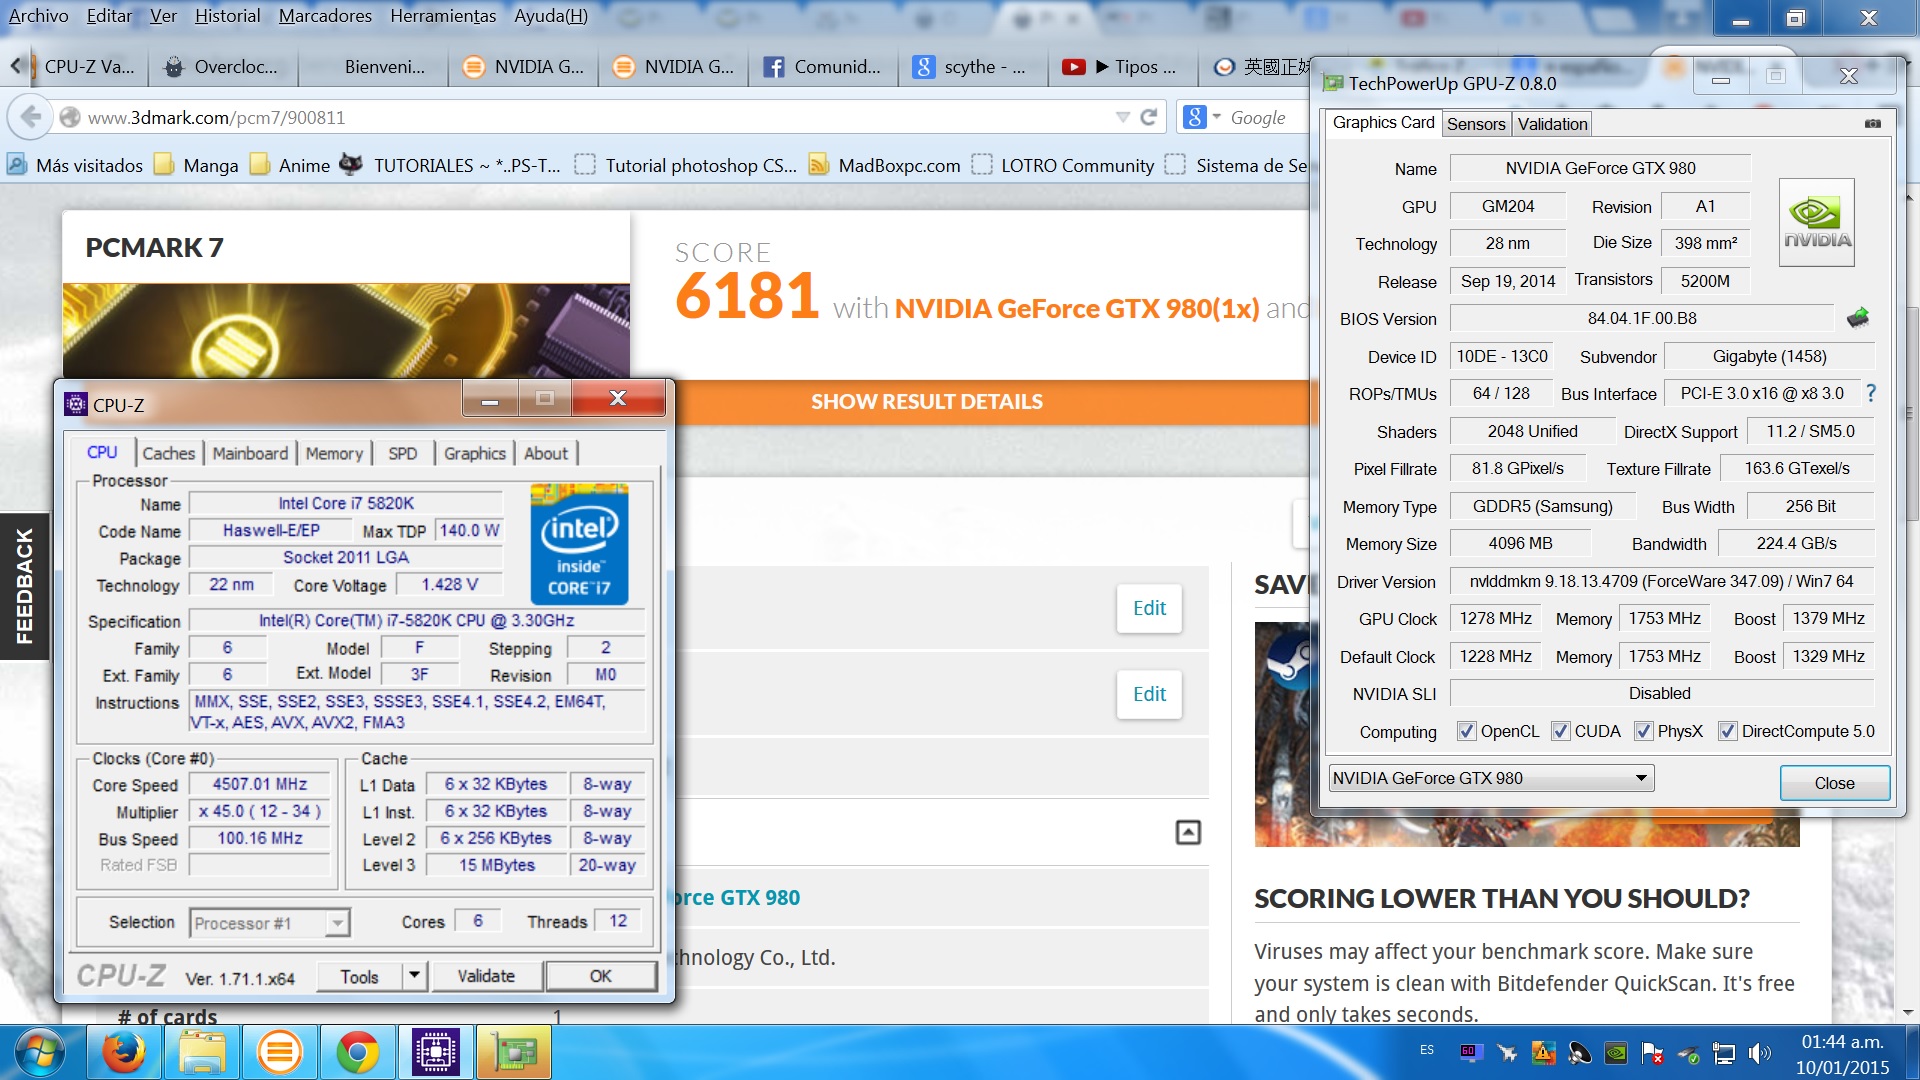Open the Herramientas menu
The image size is (1920, 1080).
[443, 16]
